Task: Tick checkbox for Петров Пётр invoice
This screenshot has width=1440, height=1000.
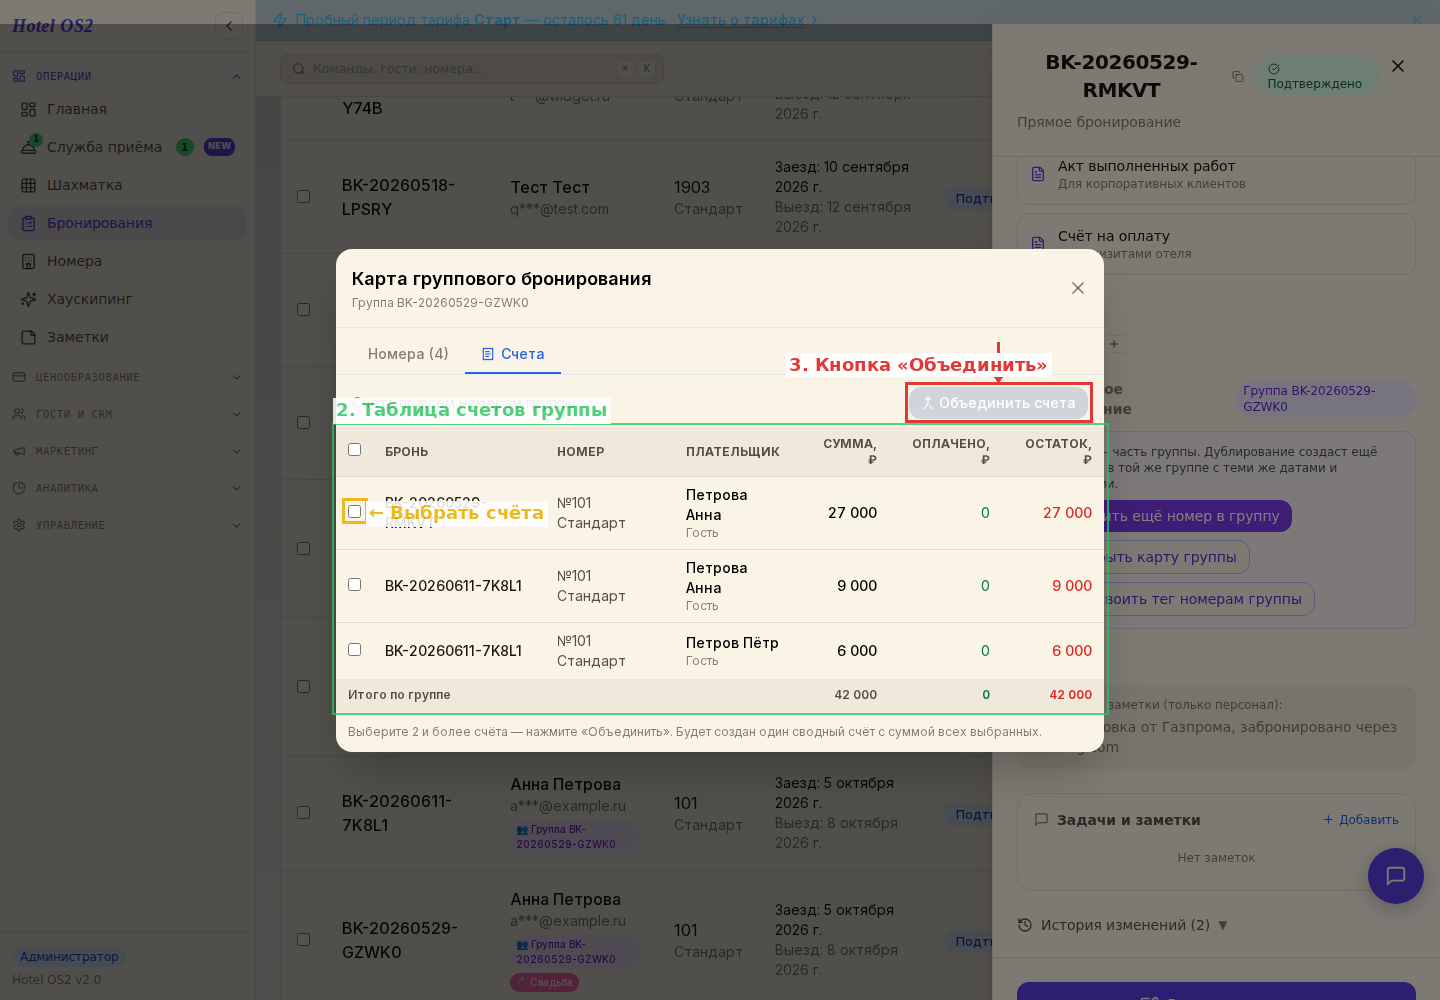Action: 354,650
